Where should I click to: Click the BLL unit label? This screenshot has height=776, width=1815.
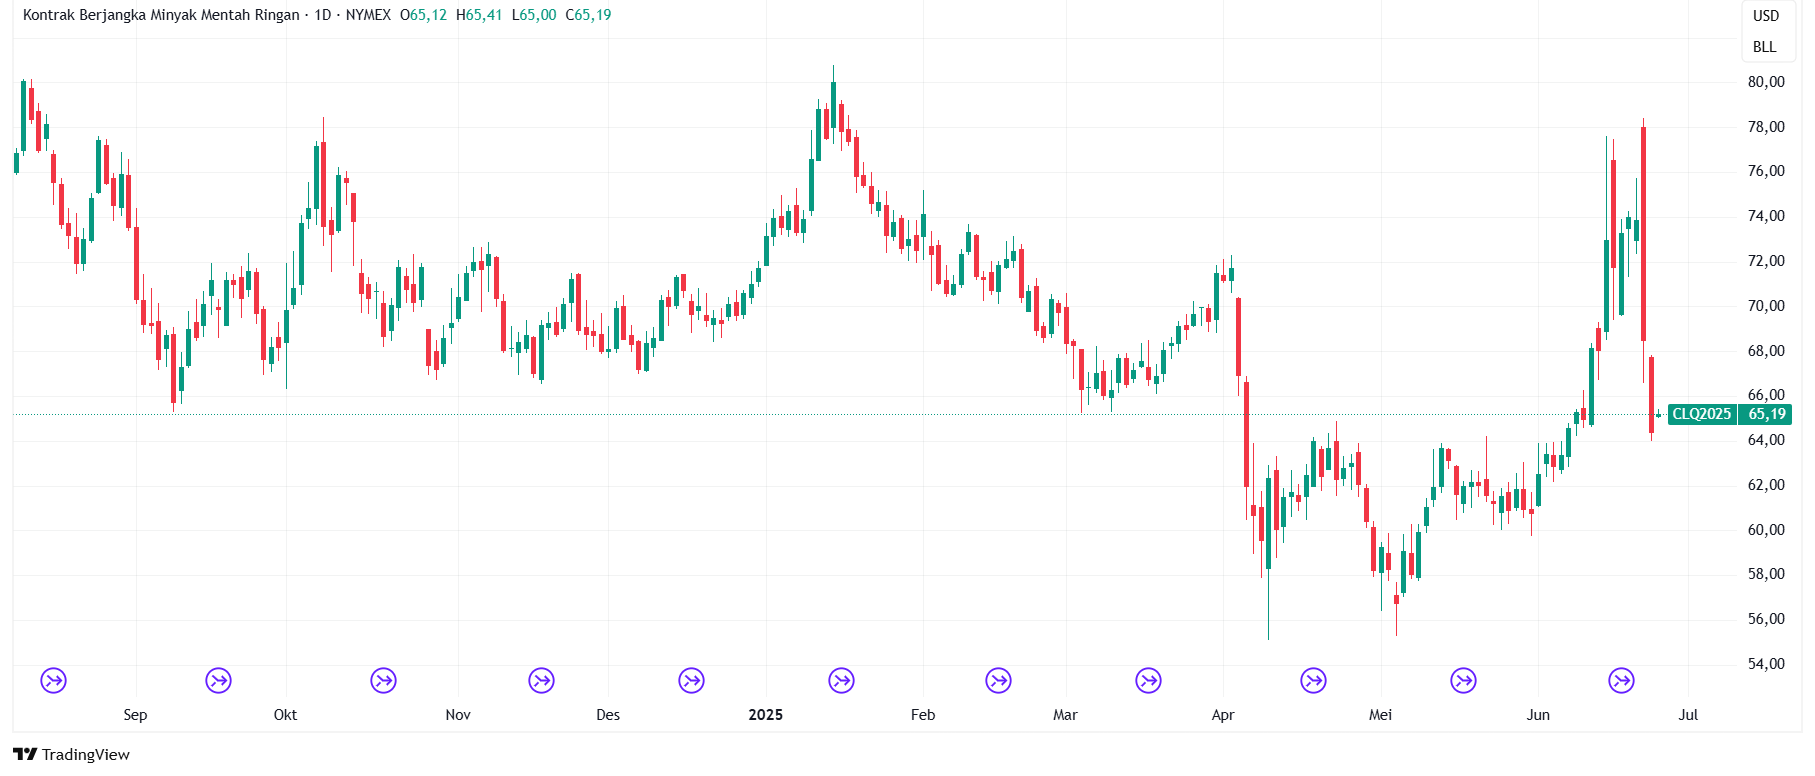tap(1765, 47)
